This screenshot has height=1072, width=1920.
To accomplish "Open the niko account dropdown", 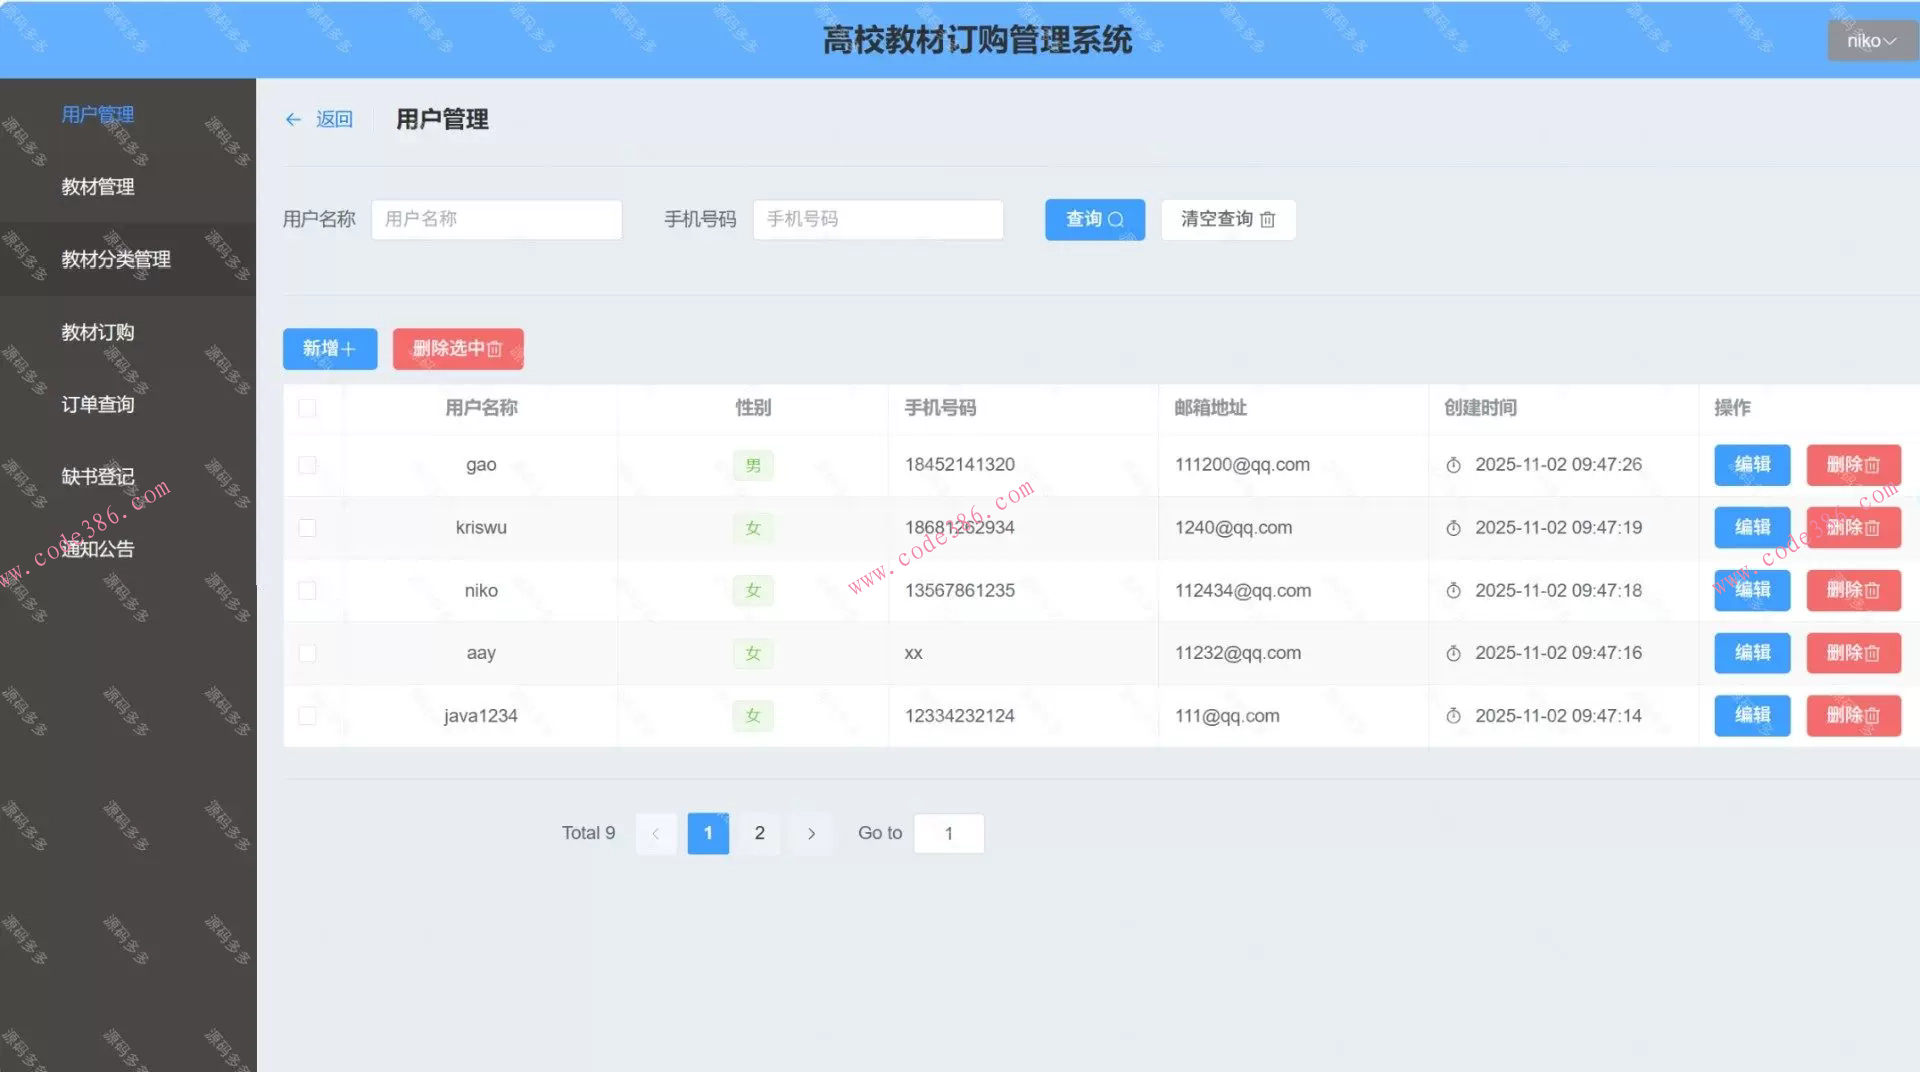I will tap(1871, 41).
